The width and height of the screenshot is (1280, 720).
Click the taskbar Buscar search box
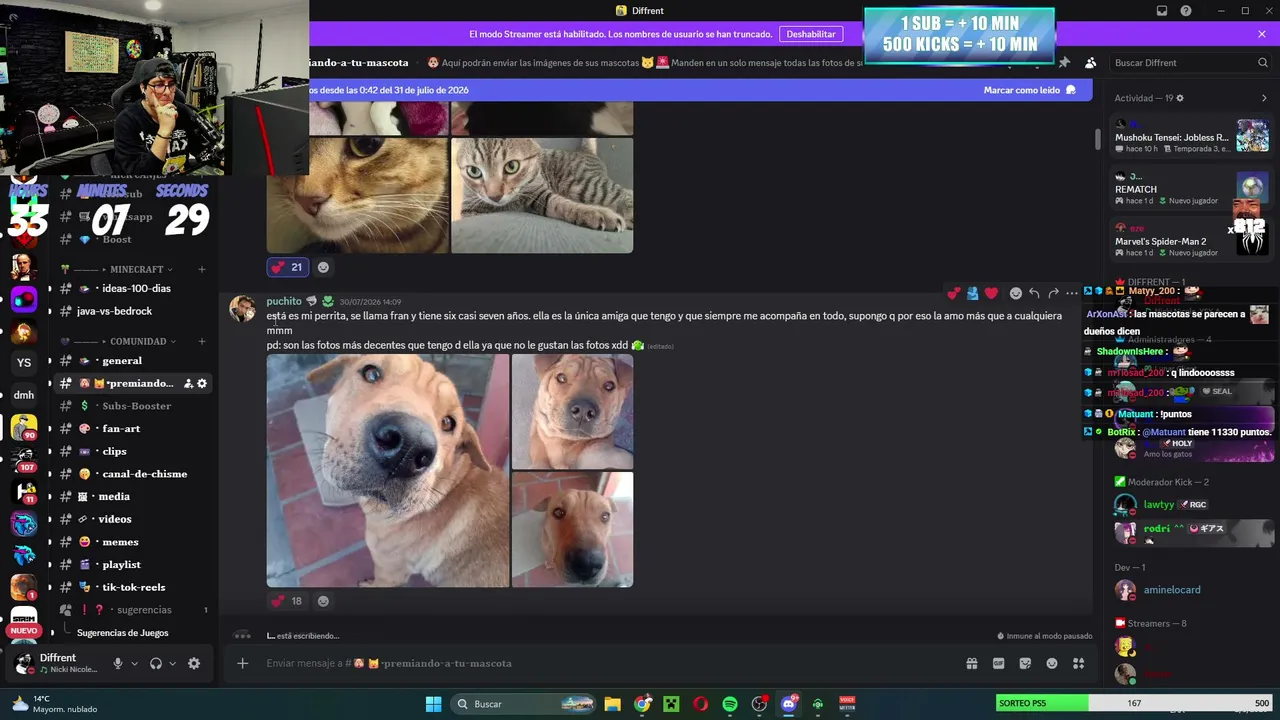(x=524, y=704)
